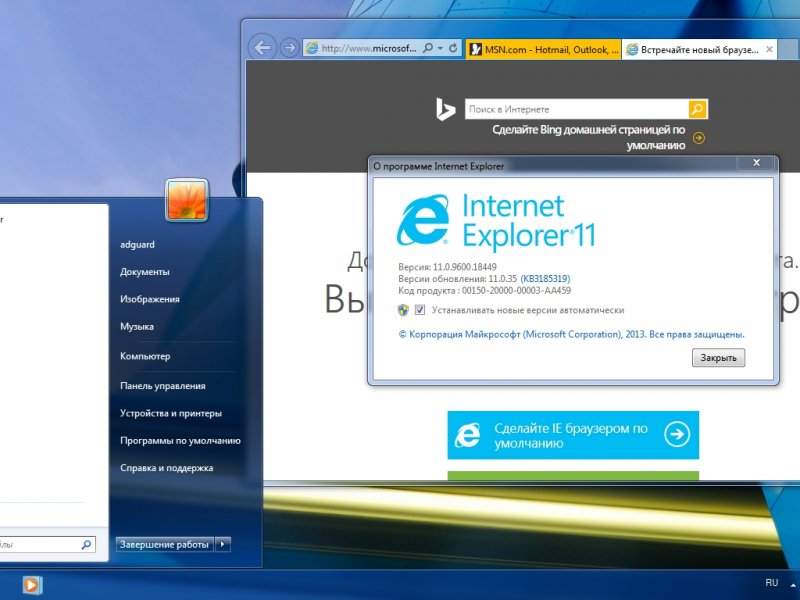Viewport: 800px width, 600px height.
Task: Click the Завершение работы button
Action: (164, 544)
